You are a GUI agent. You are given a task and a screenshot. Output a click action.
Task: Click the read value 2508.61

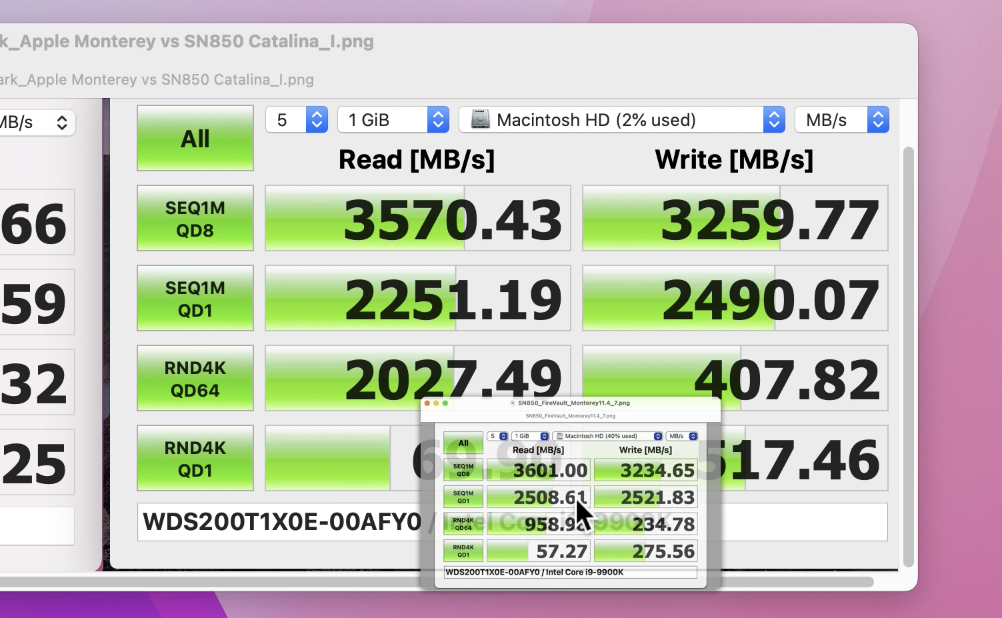pyautogui.click(x=550, y=497)
